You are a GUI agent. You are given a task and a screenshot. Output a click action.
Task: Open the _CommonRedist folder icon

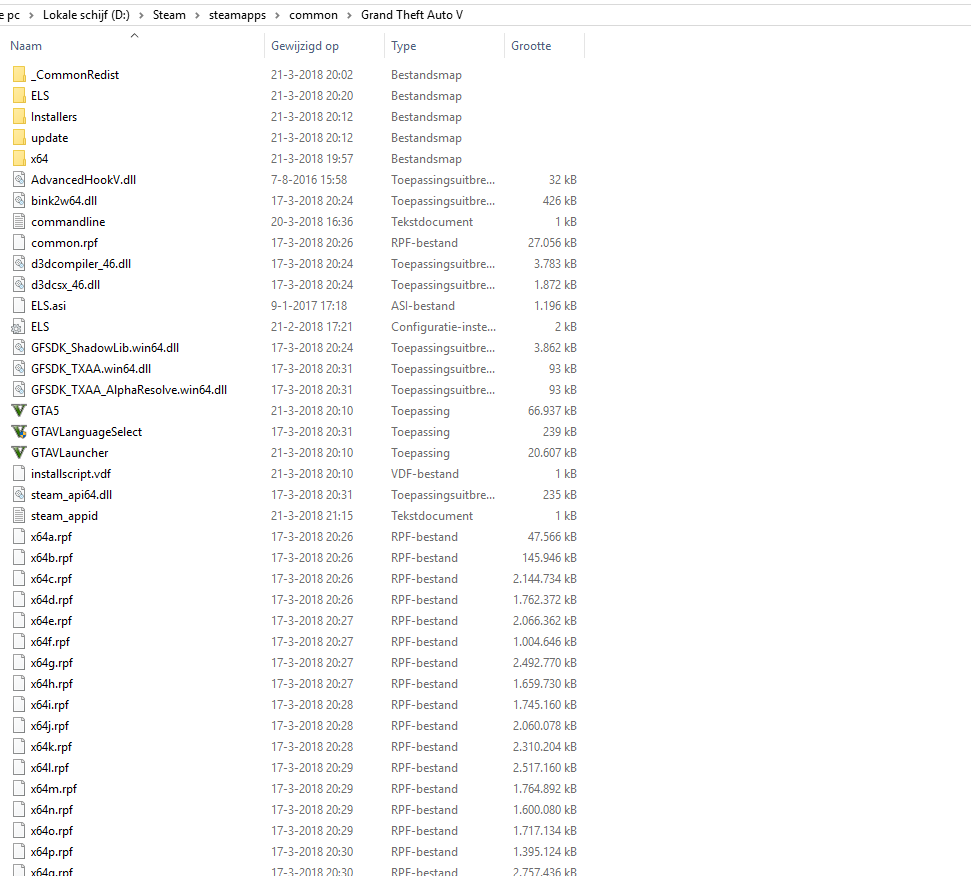click(x=19, y=75)
